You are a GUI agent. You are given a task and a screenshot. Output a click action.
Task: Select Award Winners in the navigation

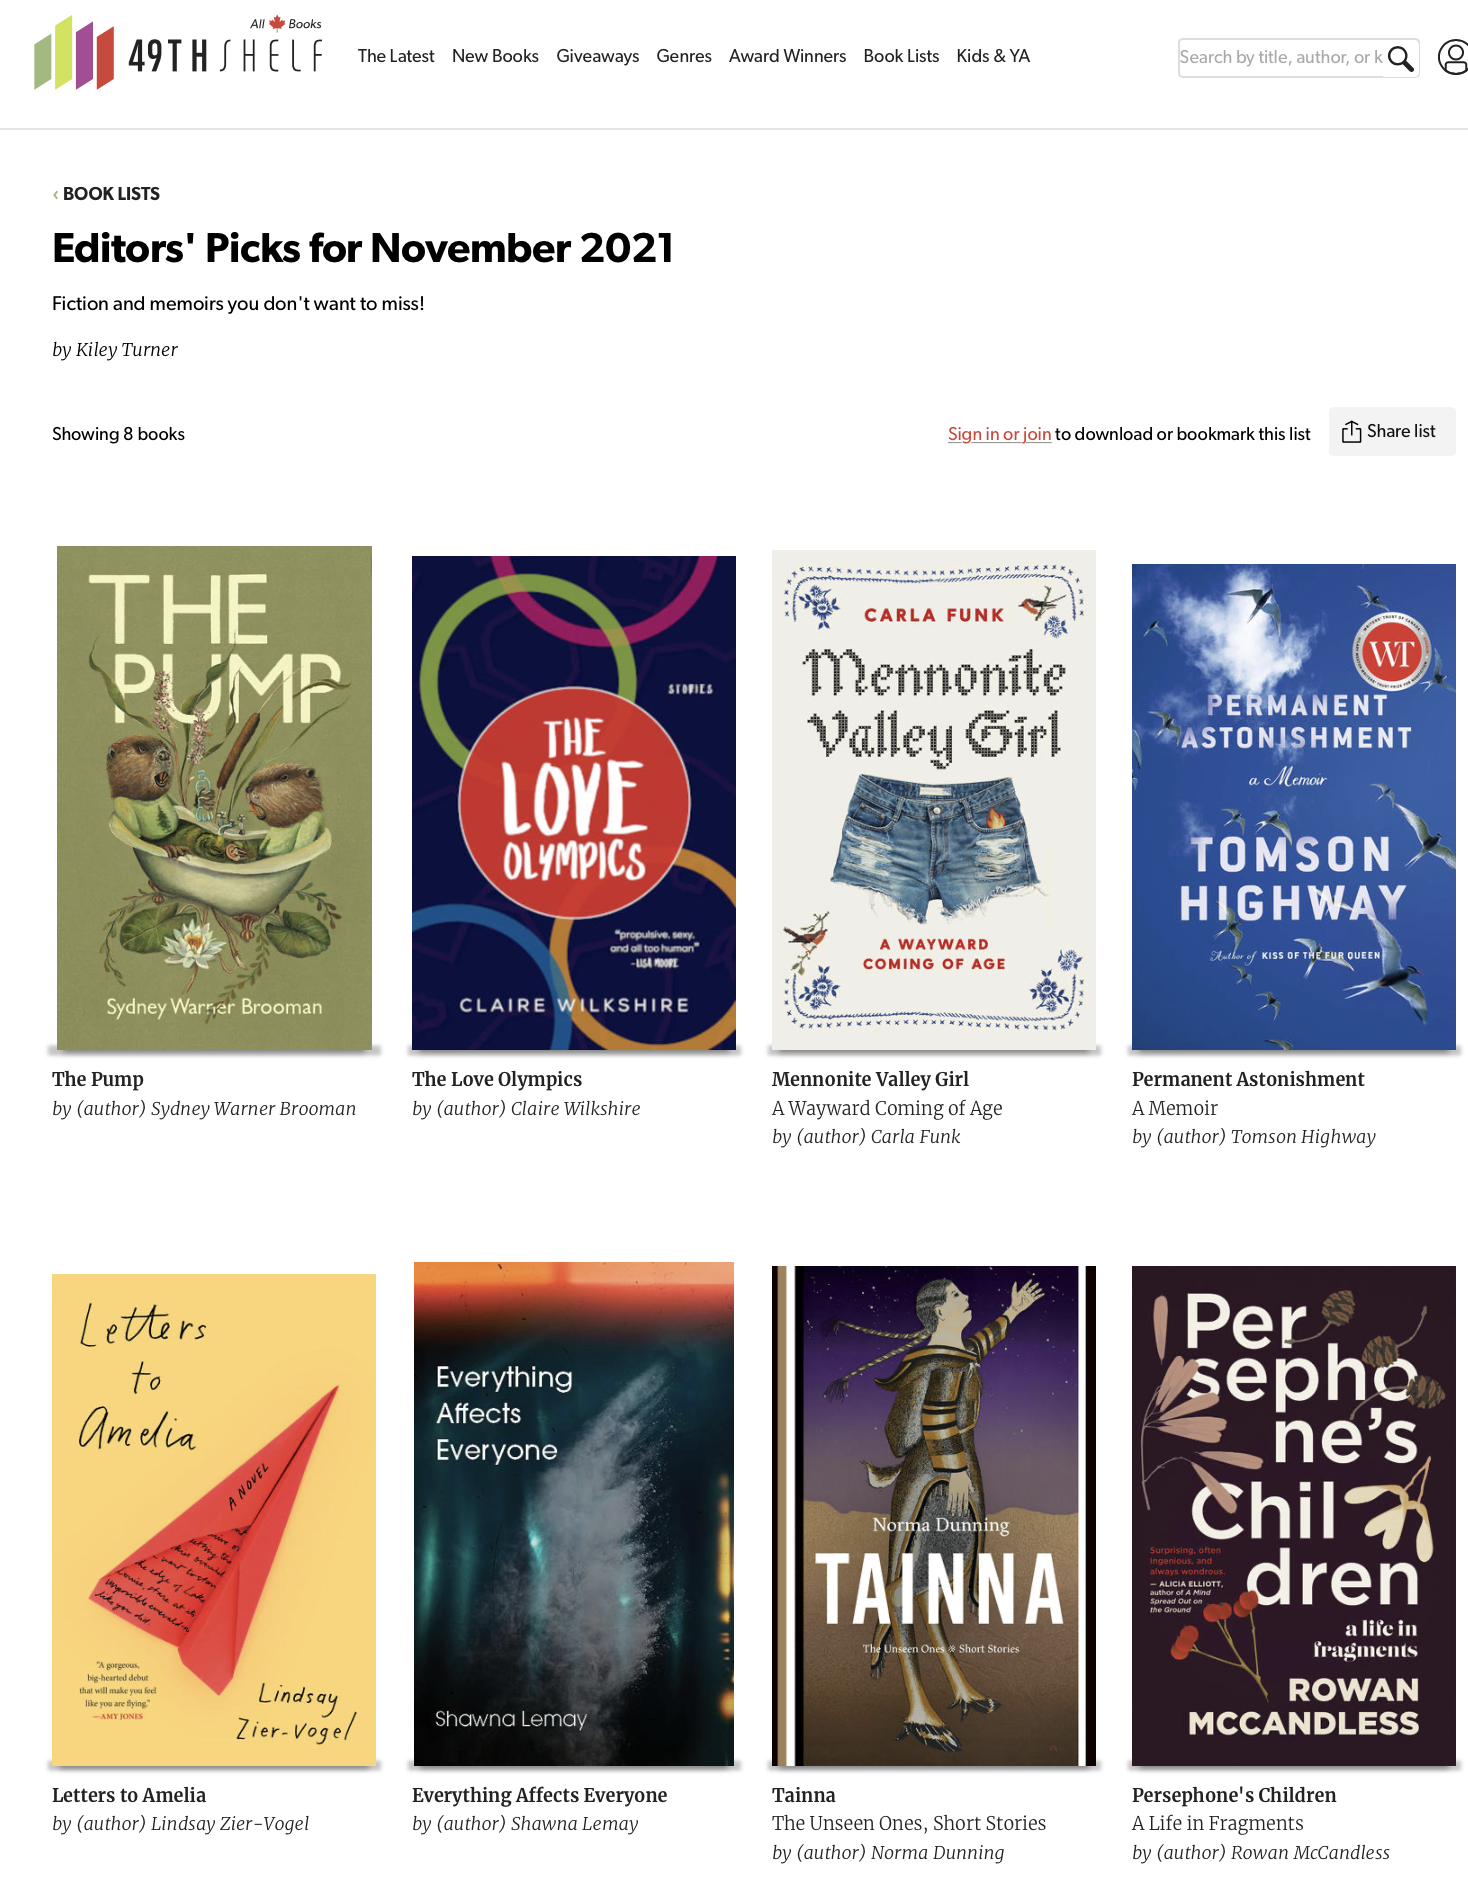pos(787,56)
